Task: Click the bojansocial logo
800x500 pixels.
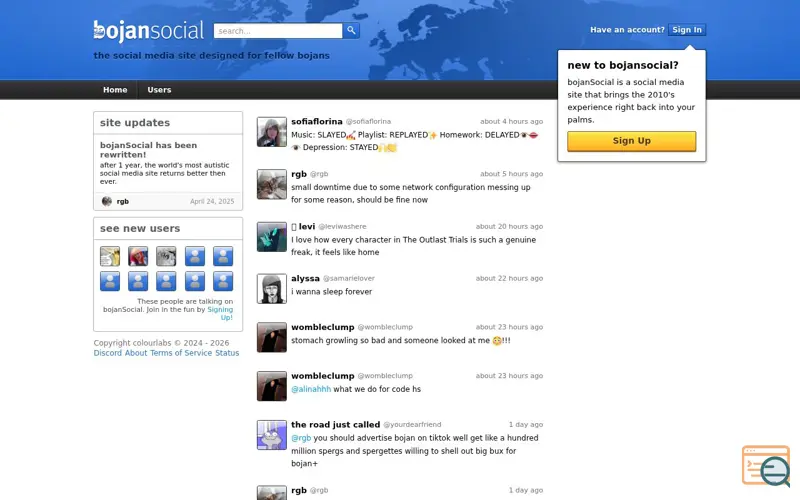Action: click(148, 31)
